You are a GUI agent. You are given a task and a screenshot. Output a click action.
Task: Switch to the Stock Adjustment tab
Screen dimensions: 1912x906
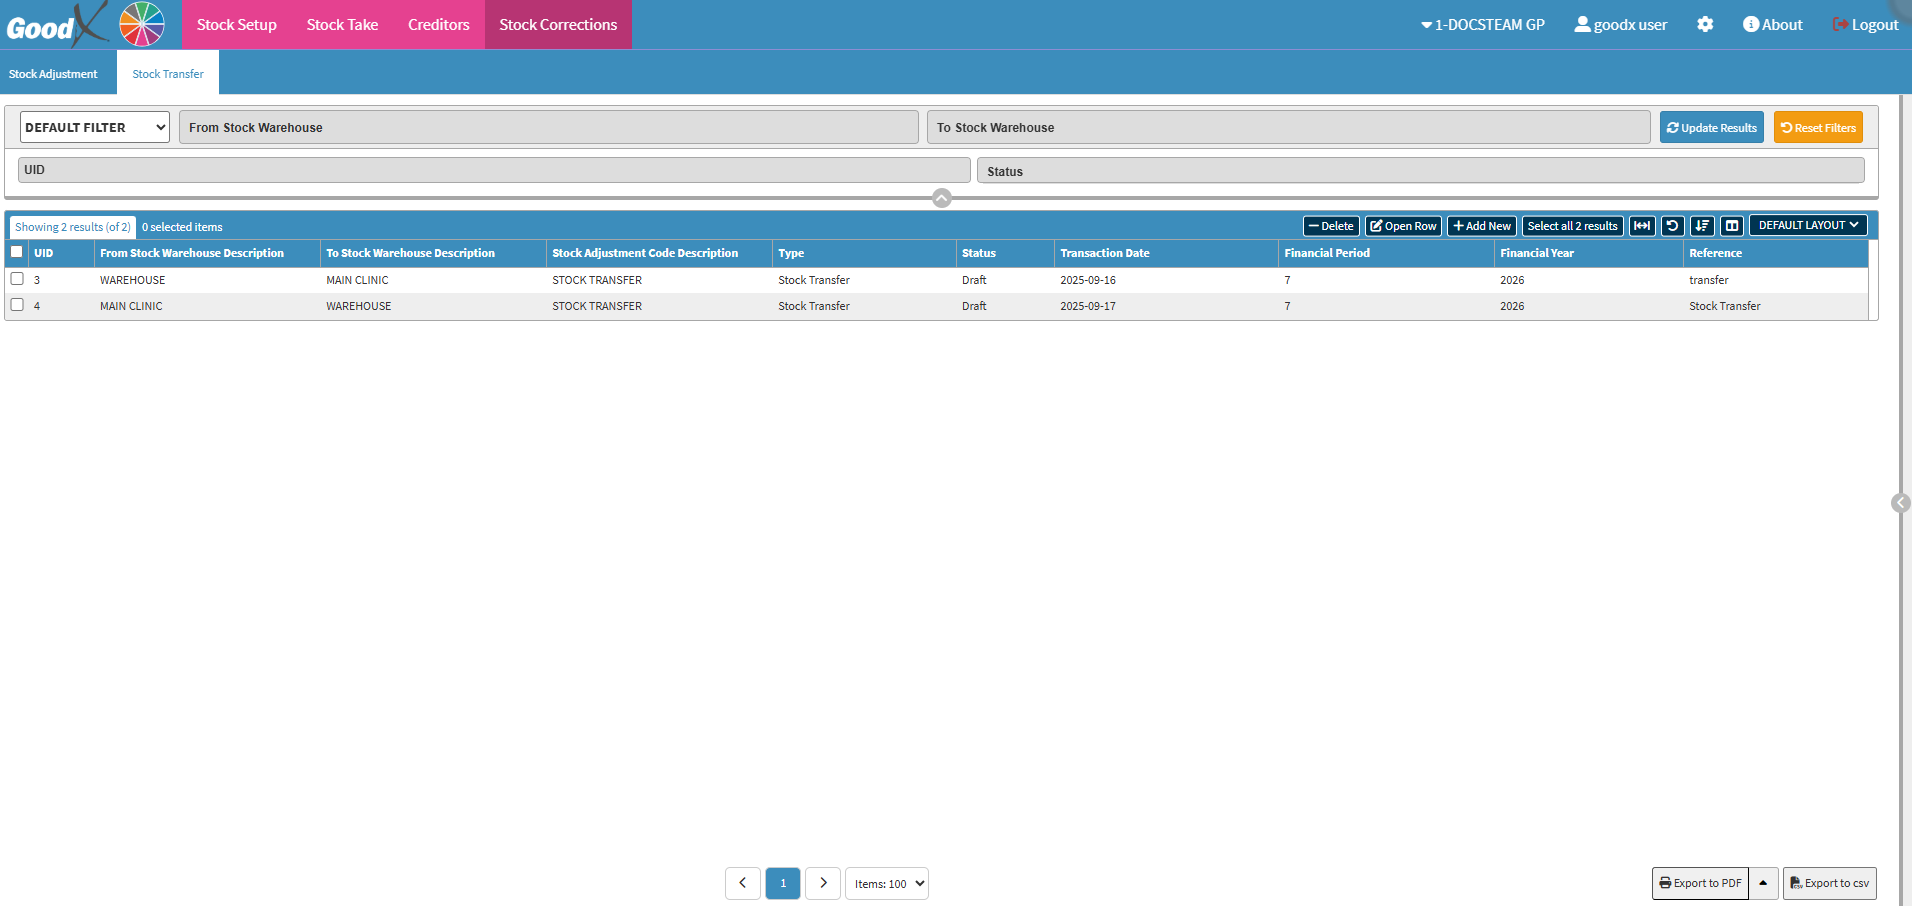53,74
